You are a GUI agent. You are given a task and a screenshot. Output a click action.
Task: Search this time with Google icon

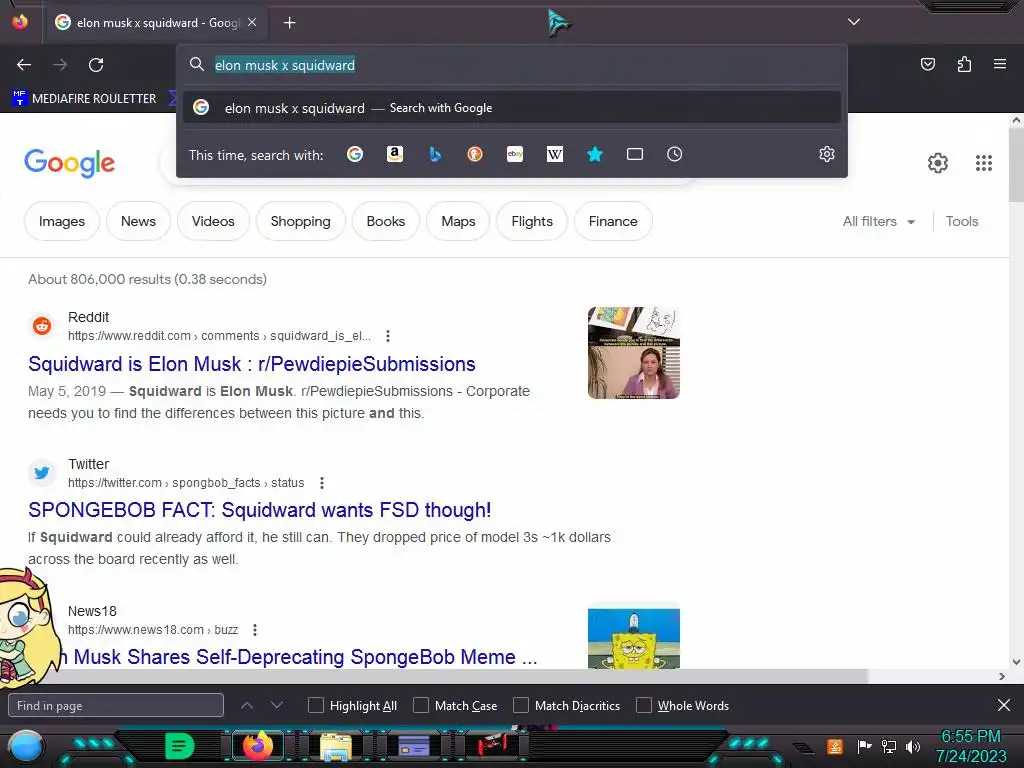(x=355, y=154)
